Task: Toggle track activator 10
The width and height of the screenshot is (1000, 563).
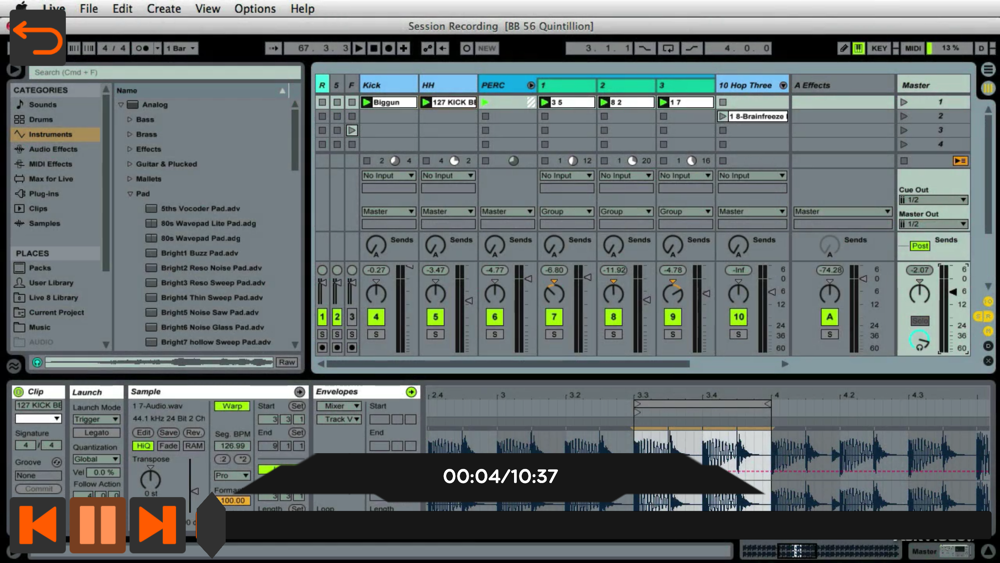Action: pyautogui.click(x=738, y=317)
